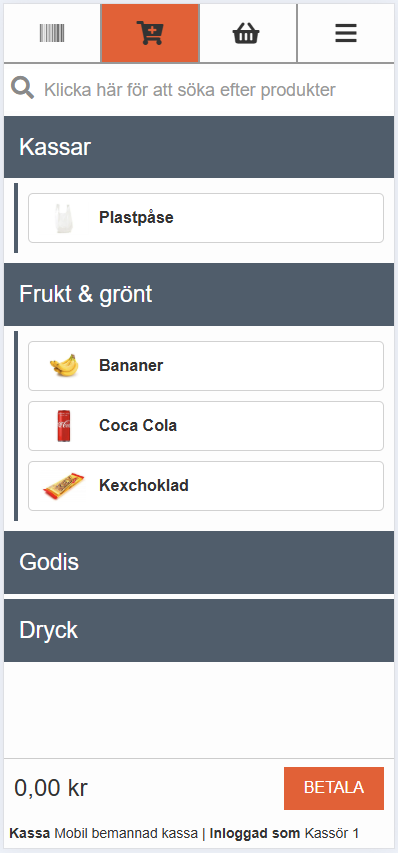
Task: Click the Kexchoklad bar image
Action: (64, 486)
